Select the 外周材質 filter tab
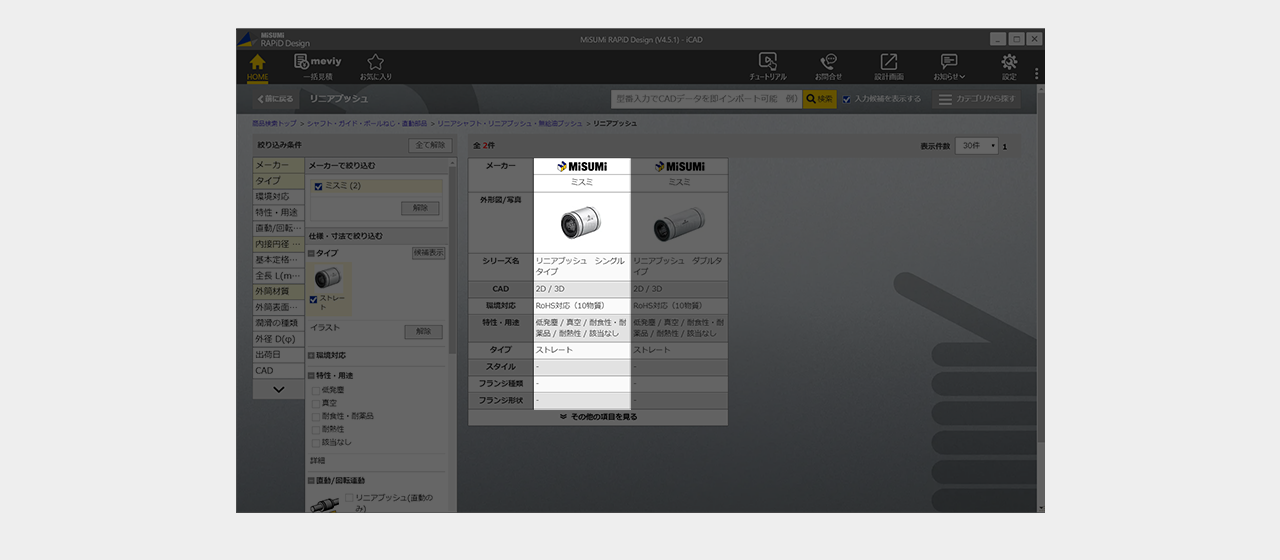 pos(278,291)
